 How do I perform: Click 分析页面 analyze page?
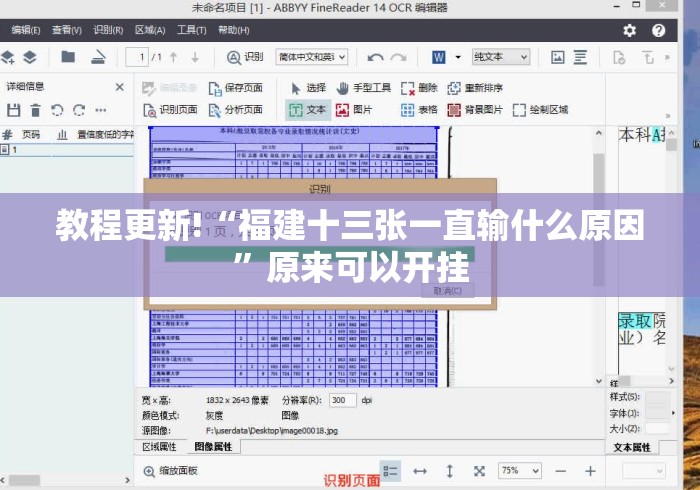236,110
